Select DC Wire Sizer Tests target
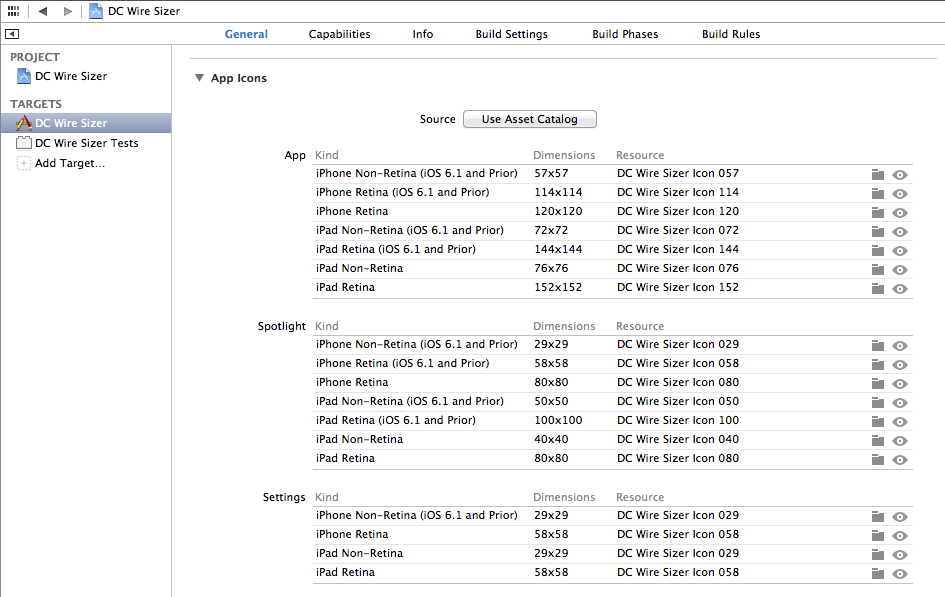The height and width of the screenshot is (597, 945). click(86, 143)
